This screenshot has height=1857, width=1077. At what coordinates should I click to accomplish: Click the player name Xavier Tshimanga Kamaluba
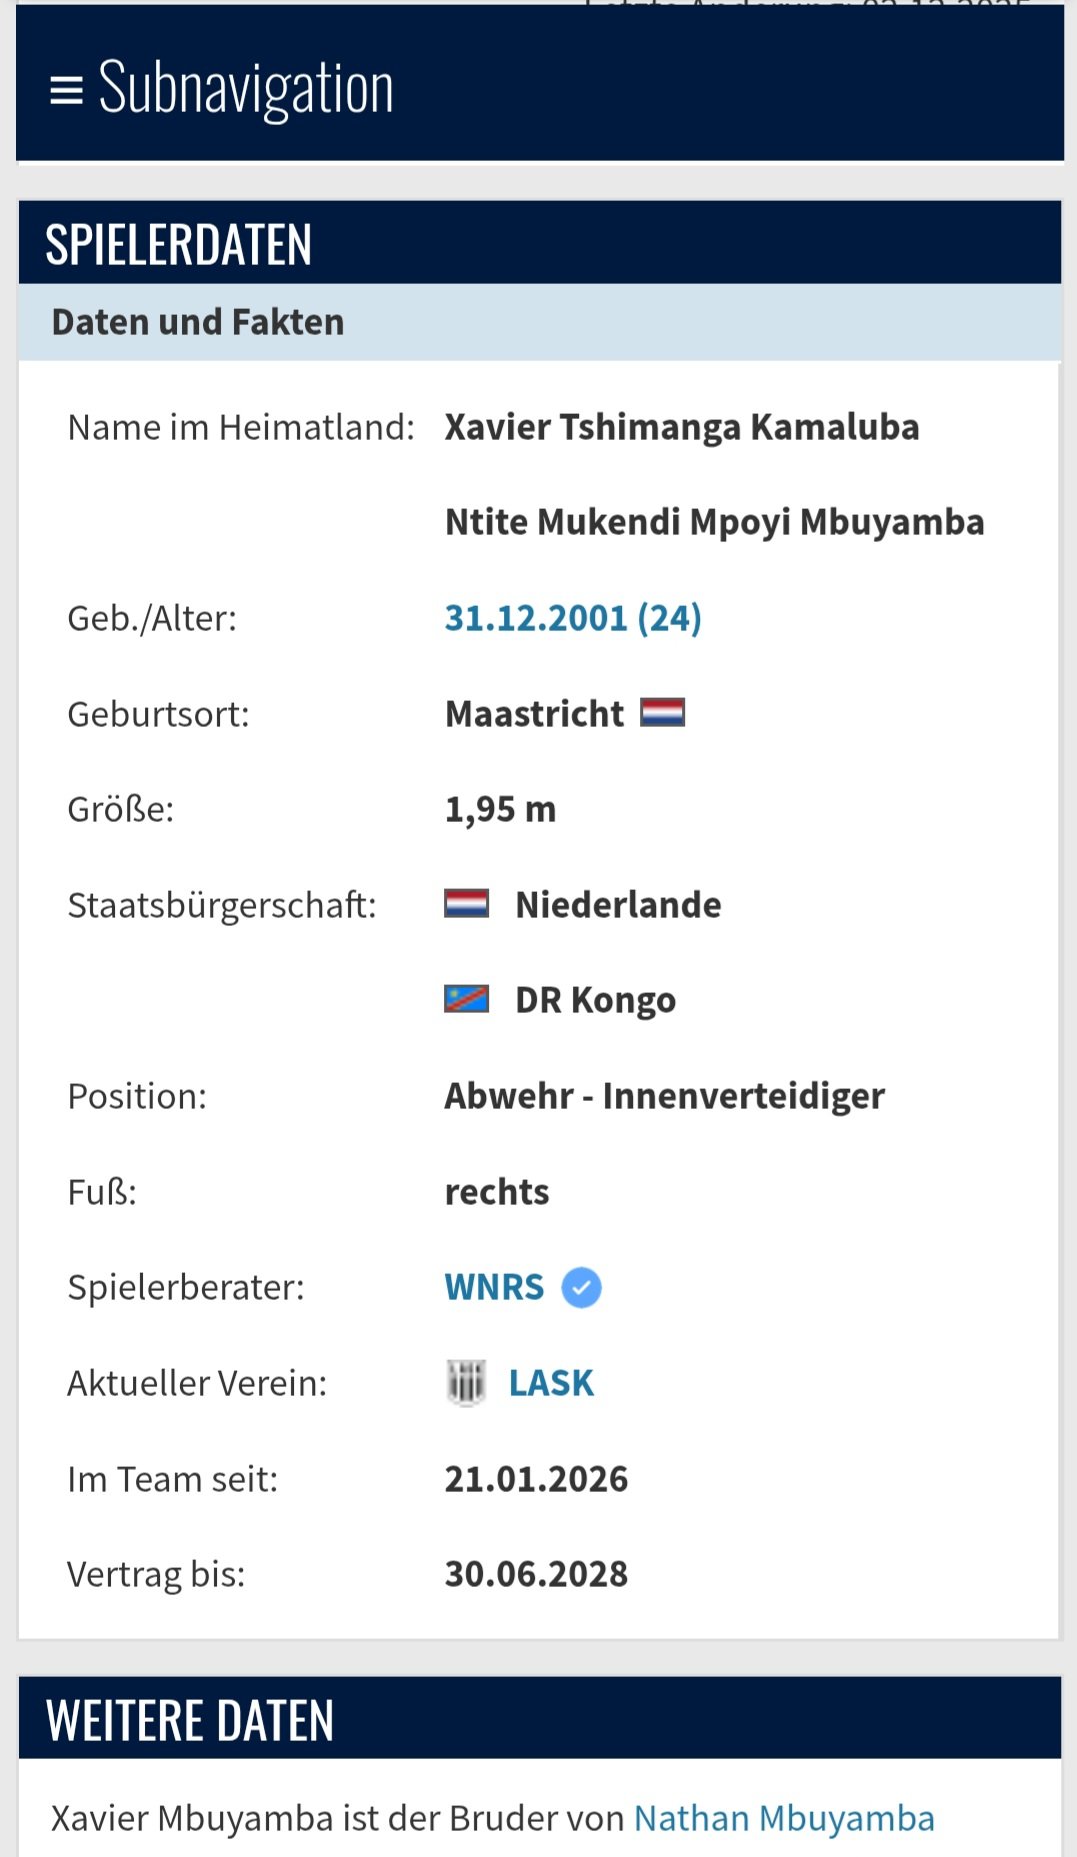681,427
